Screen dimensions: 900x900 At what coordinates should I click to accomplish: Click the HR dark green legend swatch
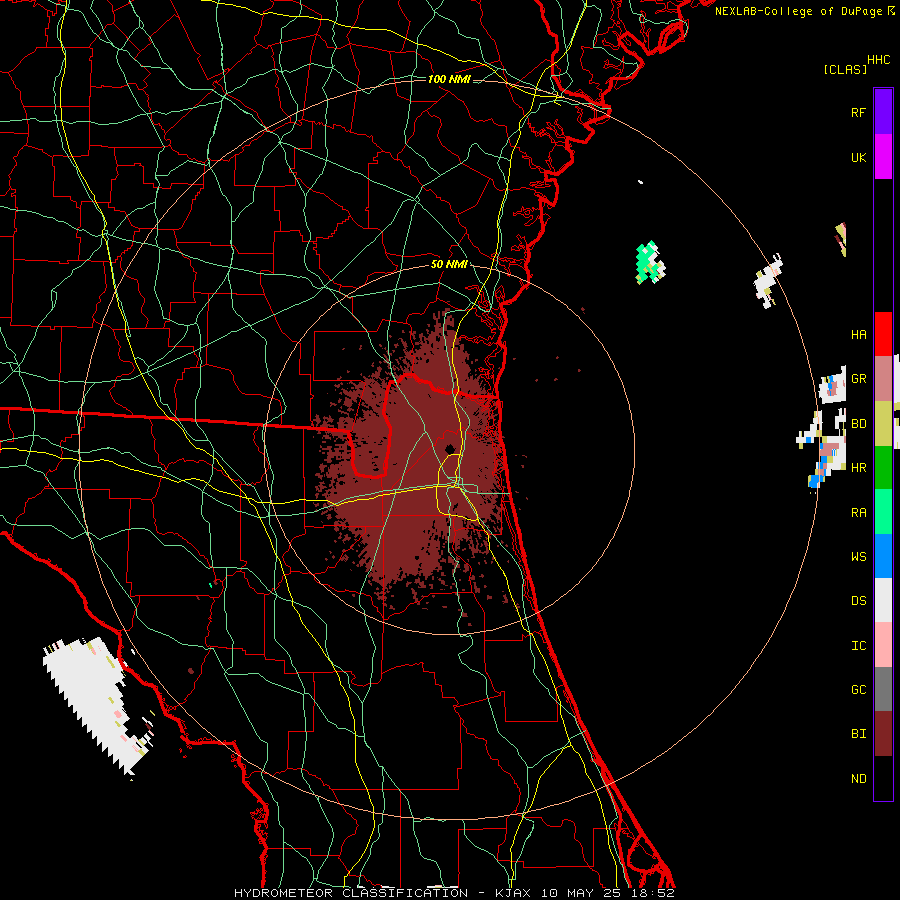click(883, 468)
